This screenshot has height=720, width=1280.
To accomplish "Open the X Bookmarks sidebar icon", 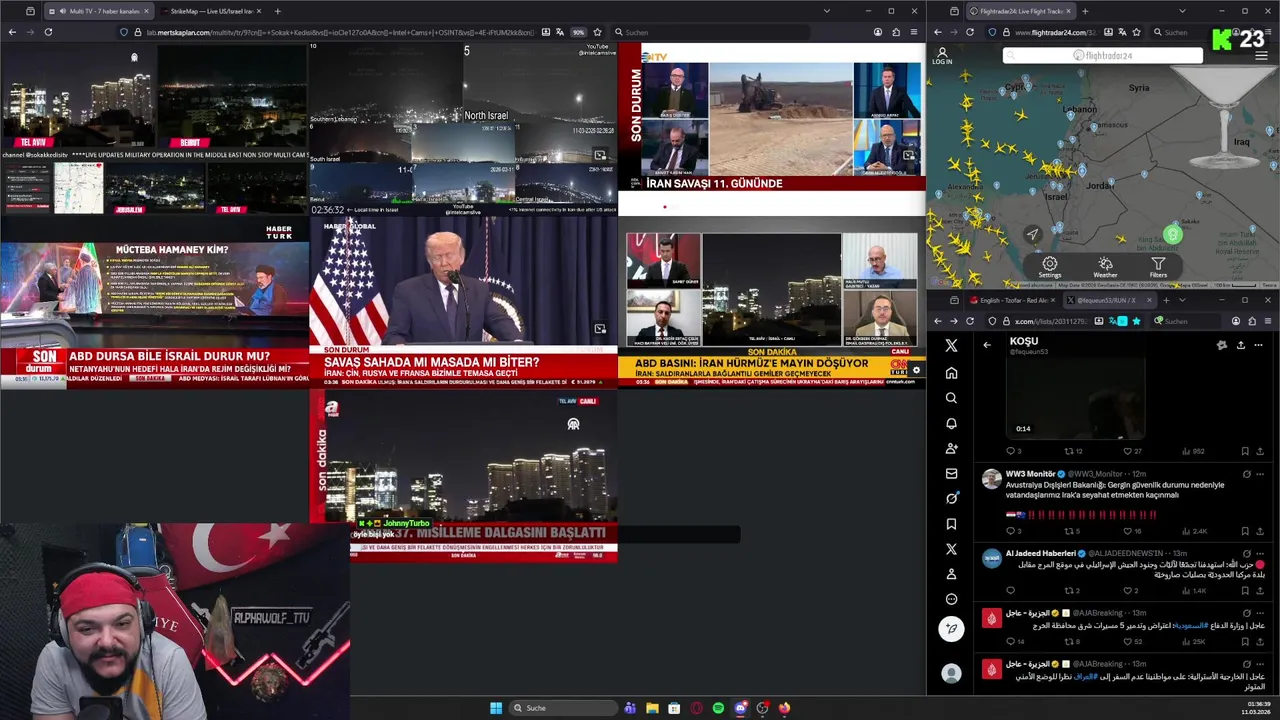I will coord(951,524).
